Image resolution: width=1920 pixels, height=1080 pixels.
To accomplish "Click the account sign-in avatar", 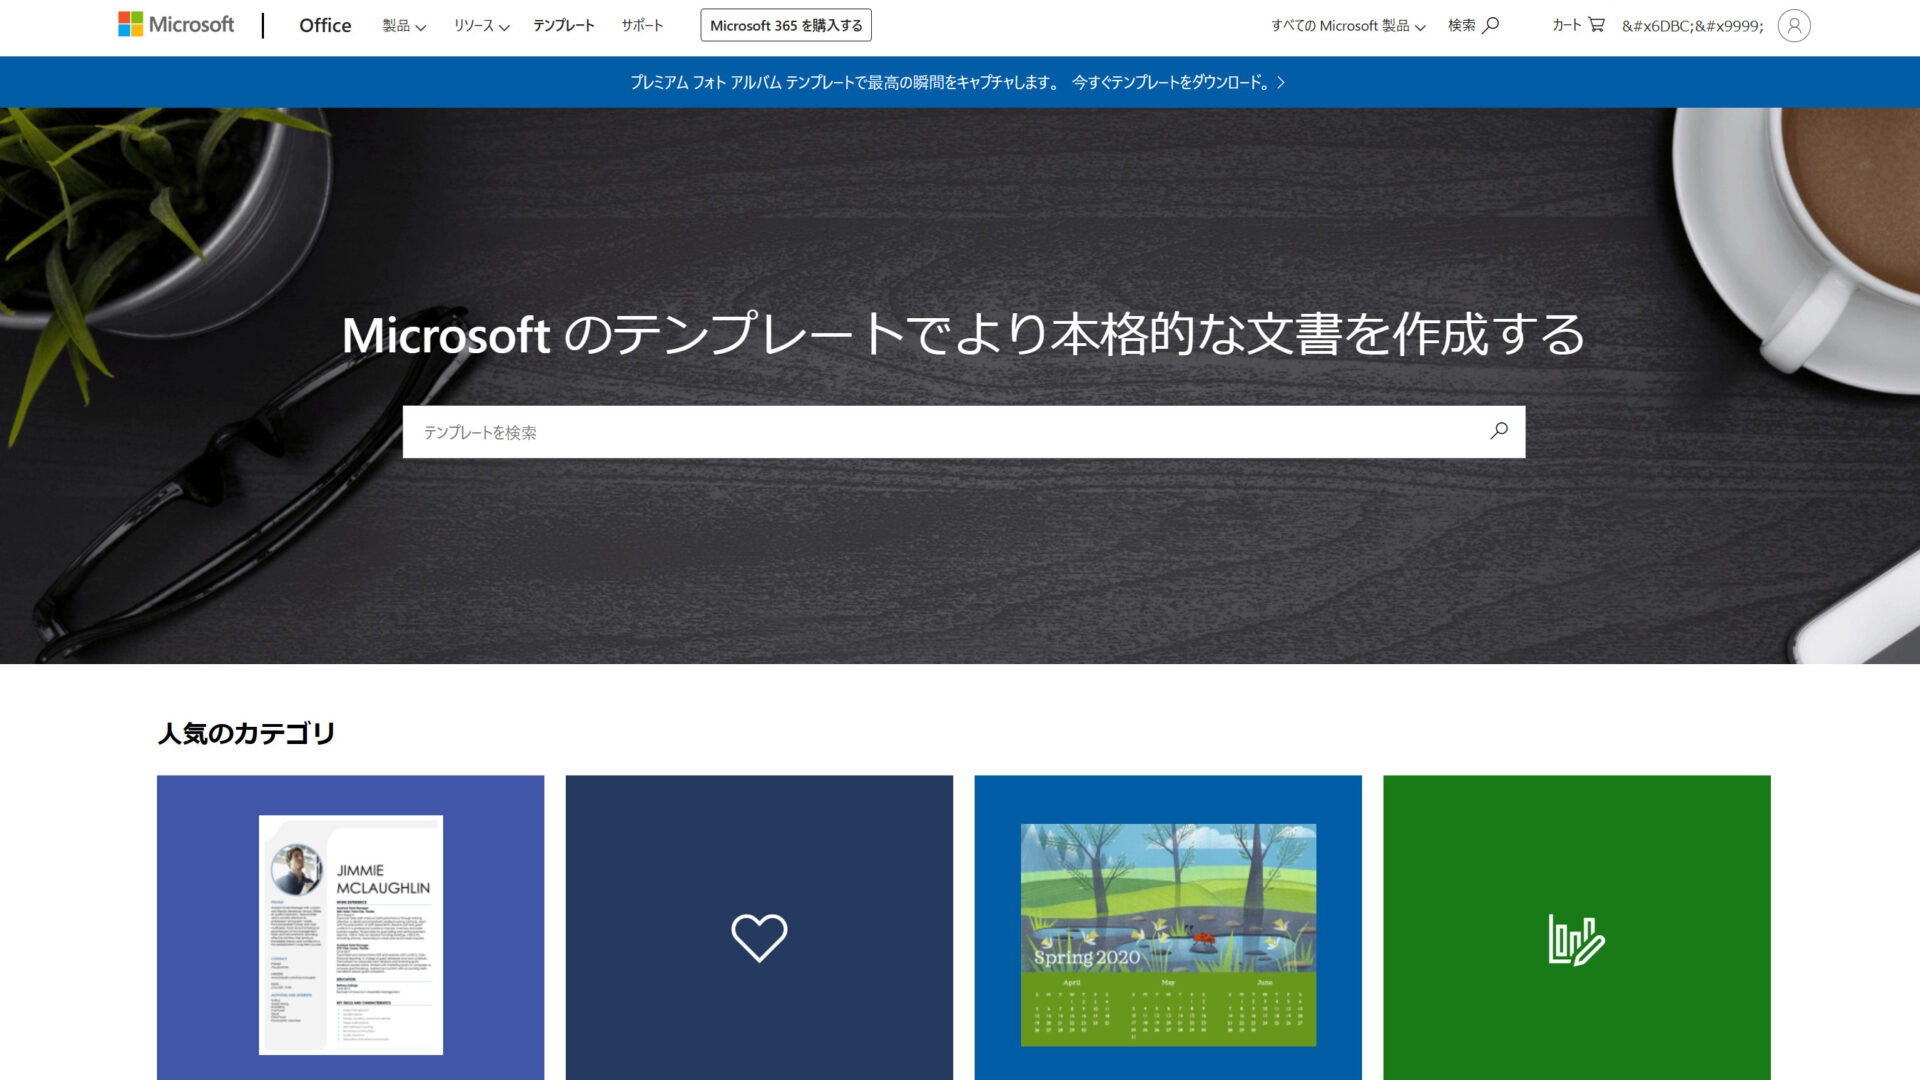I will tap(1795, 25).
